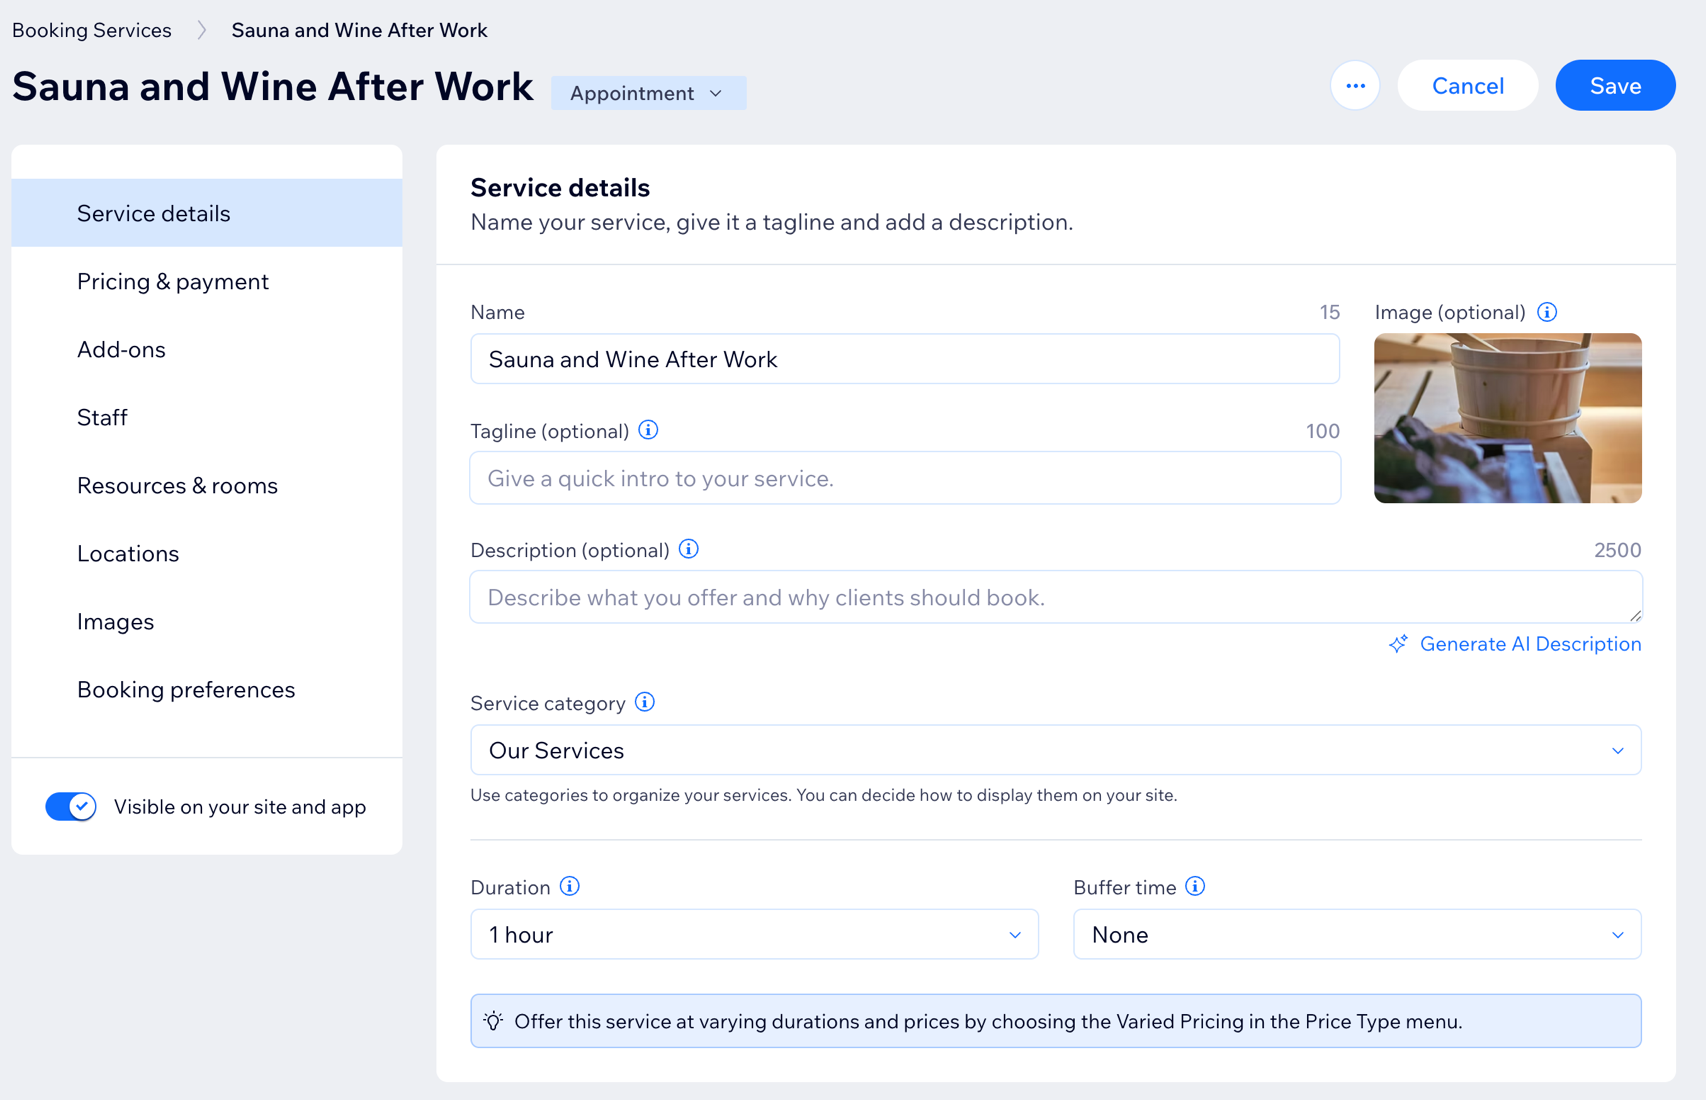Image resolution: width=1706 pixels, height=1100 pixels.
Task: Click the sauna bucket service image
Action: tap(1507, 418)
